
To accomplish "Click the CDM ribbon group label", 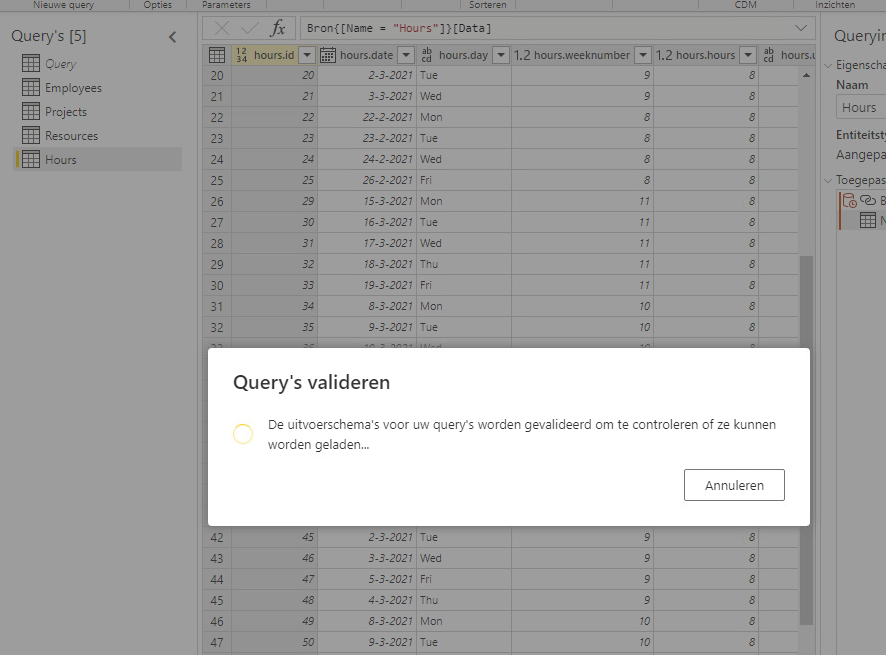I will point(745,5).
